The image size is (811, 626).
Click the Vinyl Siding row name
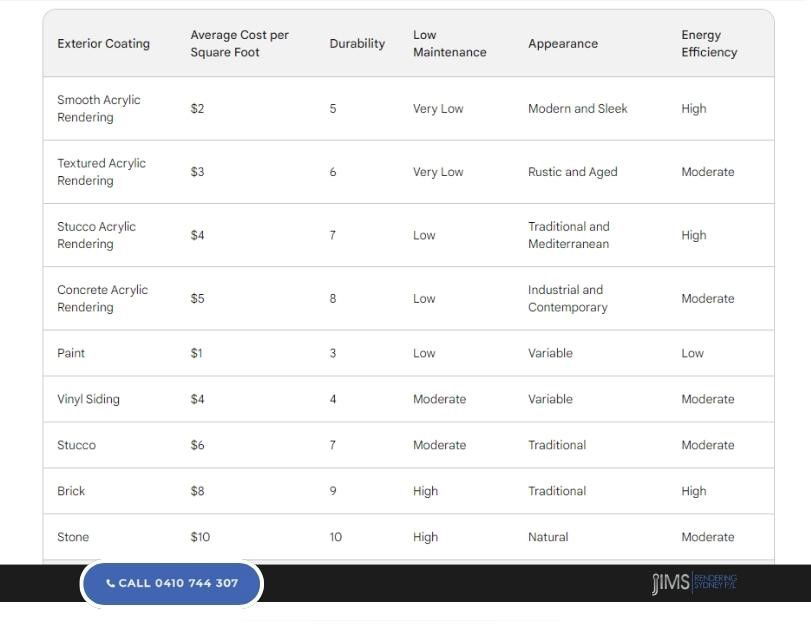click(88, 399)
